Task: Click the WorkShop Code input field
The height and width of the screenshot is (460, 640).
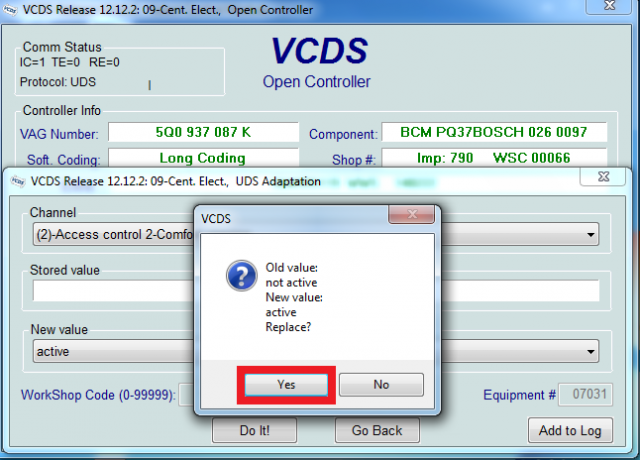Action: pos(187,395)
